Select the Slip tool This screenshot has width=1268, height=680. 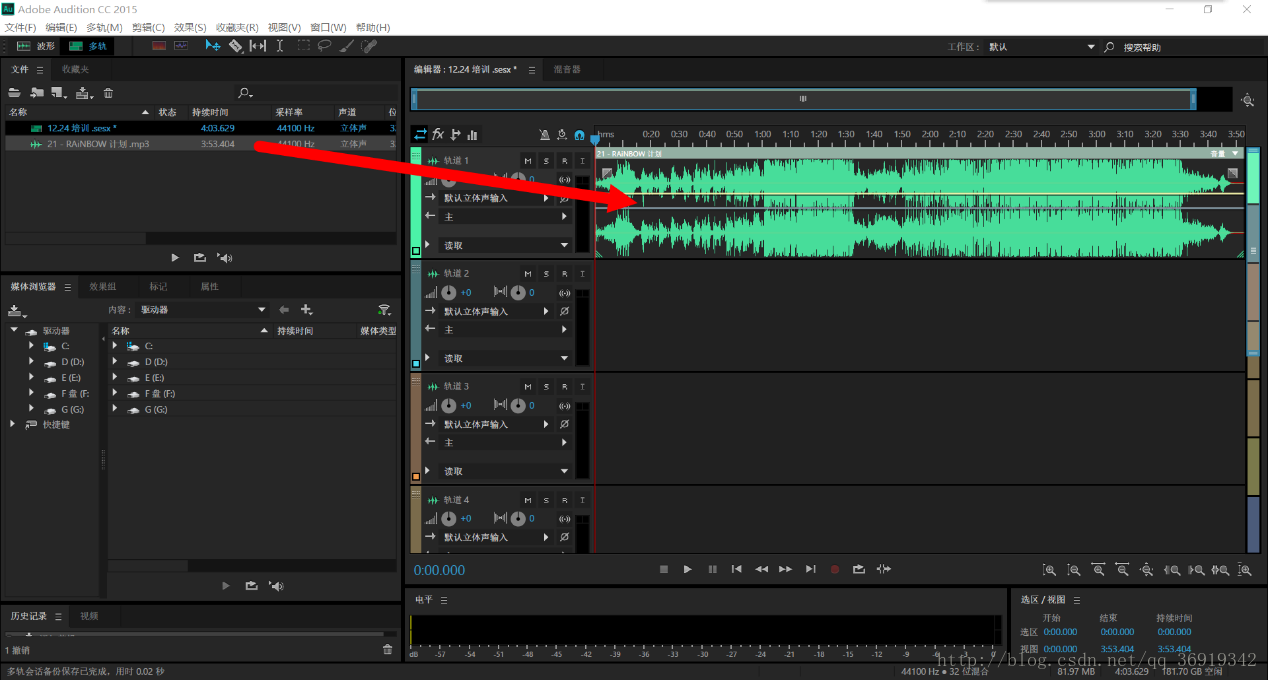pos(258,46)
